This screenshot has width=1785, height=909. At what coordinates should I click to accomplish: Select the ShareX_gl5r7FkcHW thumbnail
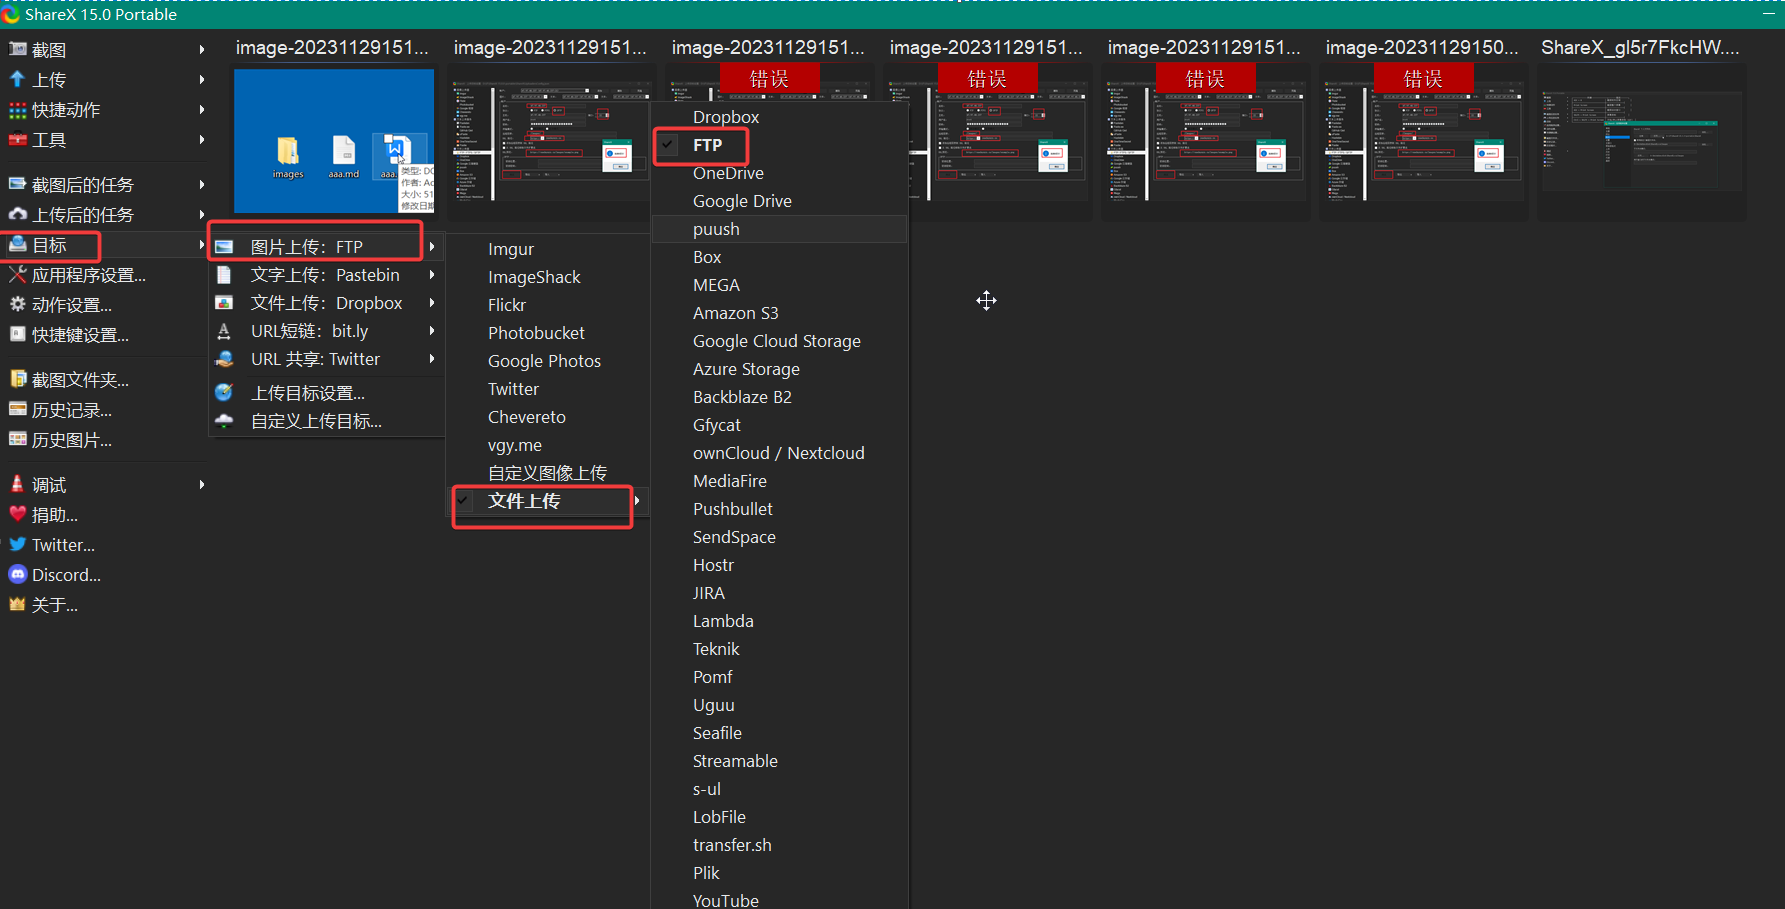(1642, 140)
